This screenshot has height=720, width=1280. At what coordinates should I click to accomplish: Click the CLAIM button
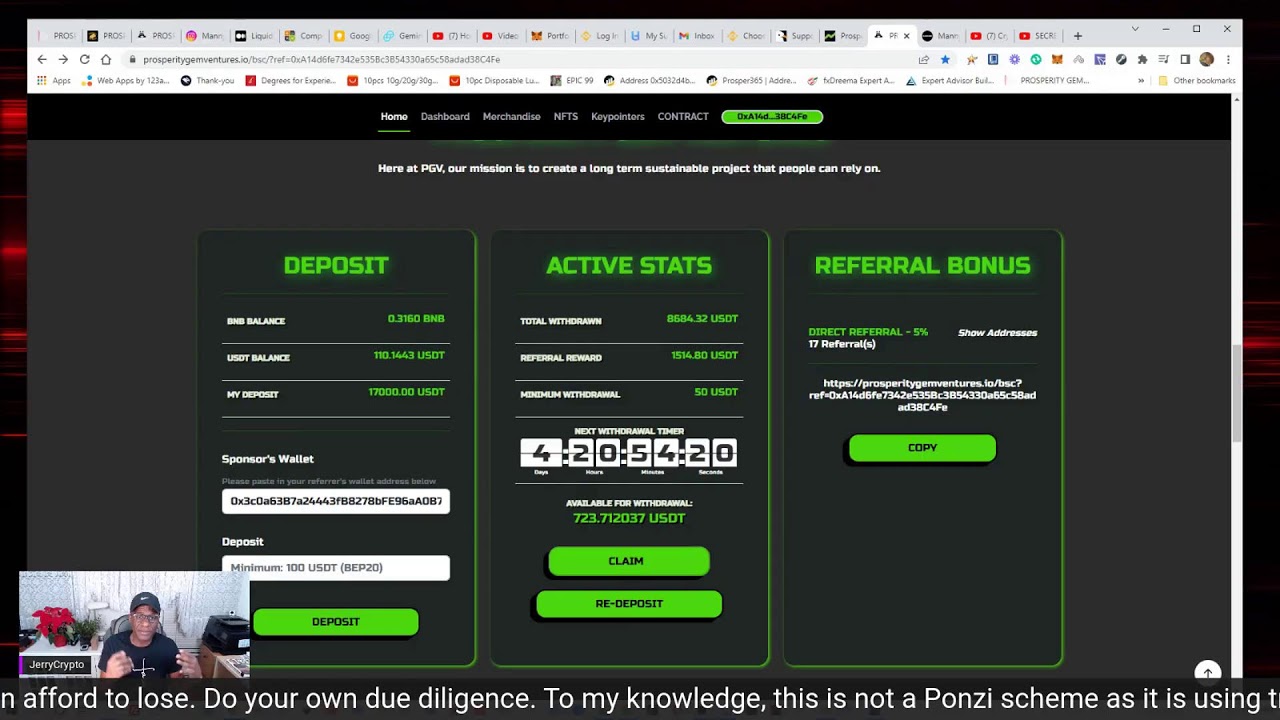coord(628,561)
